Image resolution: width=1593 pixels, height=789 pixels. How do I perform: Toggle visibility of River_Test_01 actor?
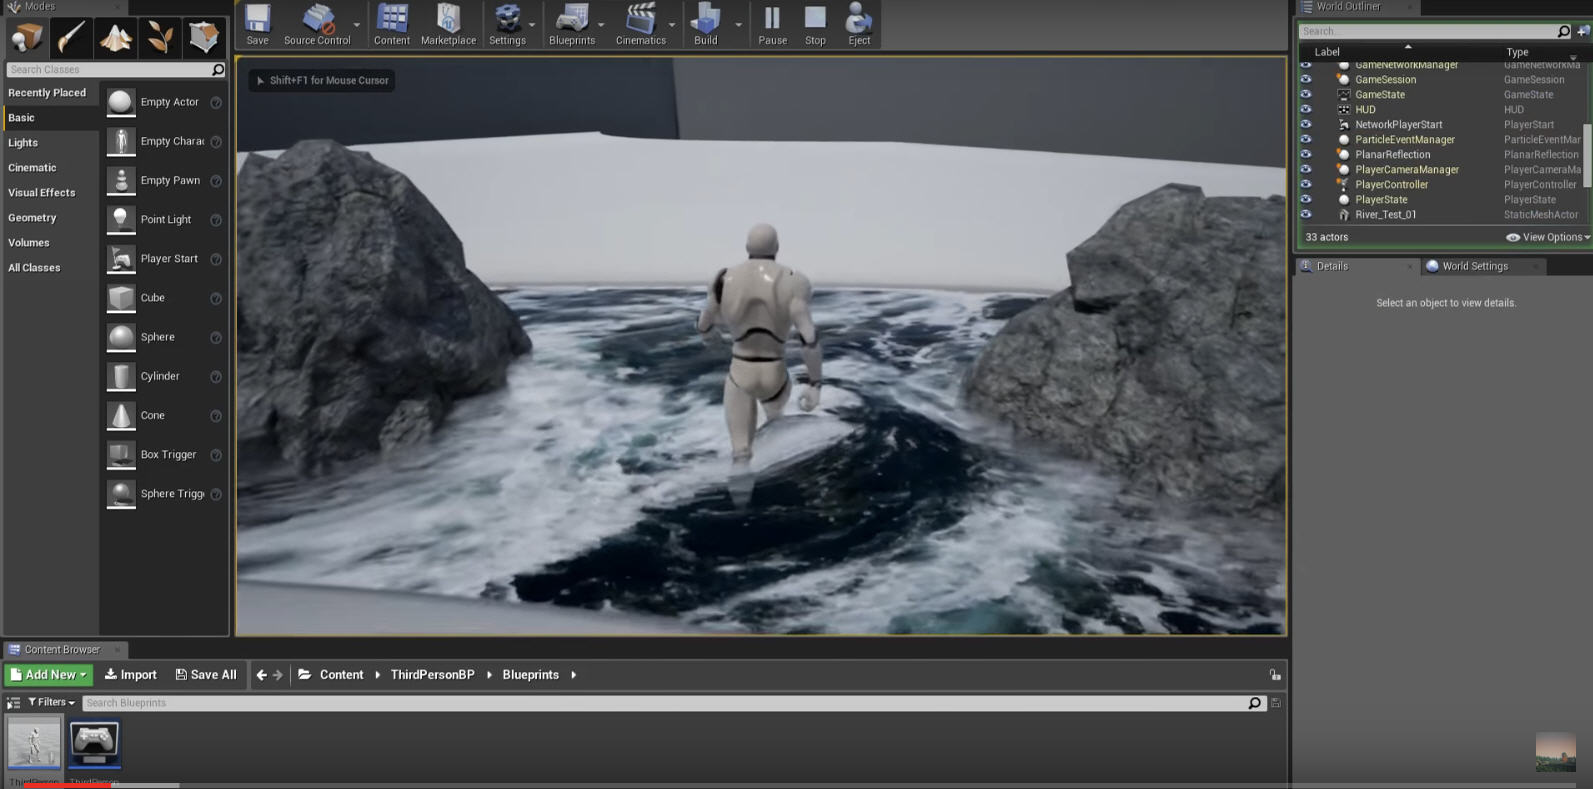pos(1305,214)
